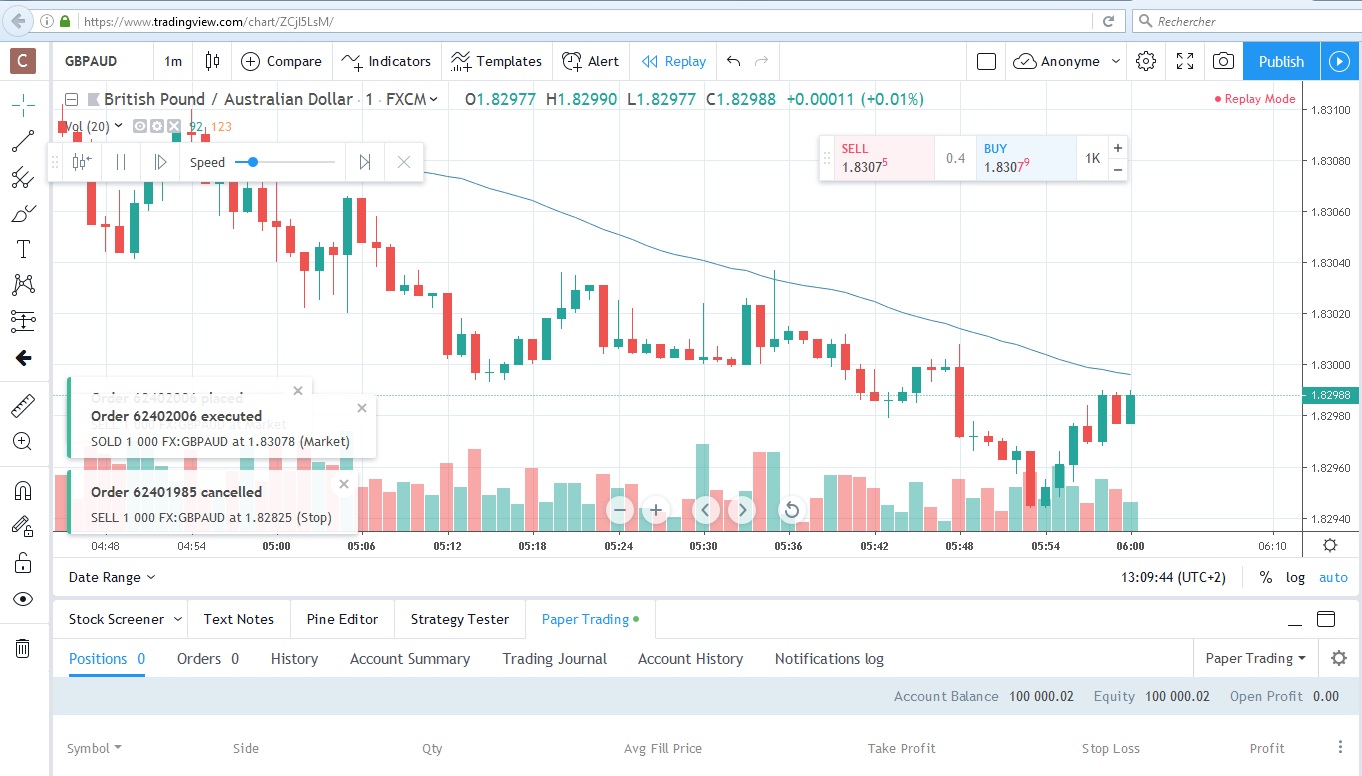1362x776 pixels.
Task: Open chart properties gear in top toolbar
Action: tap(1146, 61)
